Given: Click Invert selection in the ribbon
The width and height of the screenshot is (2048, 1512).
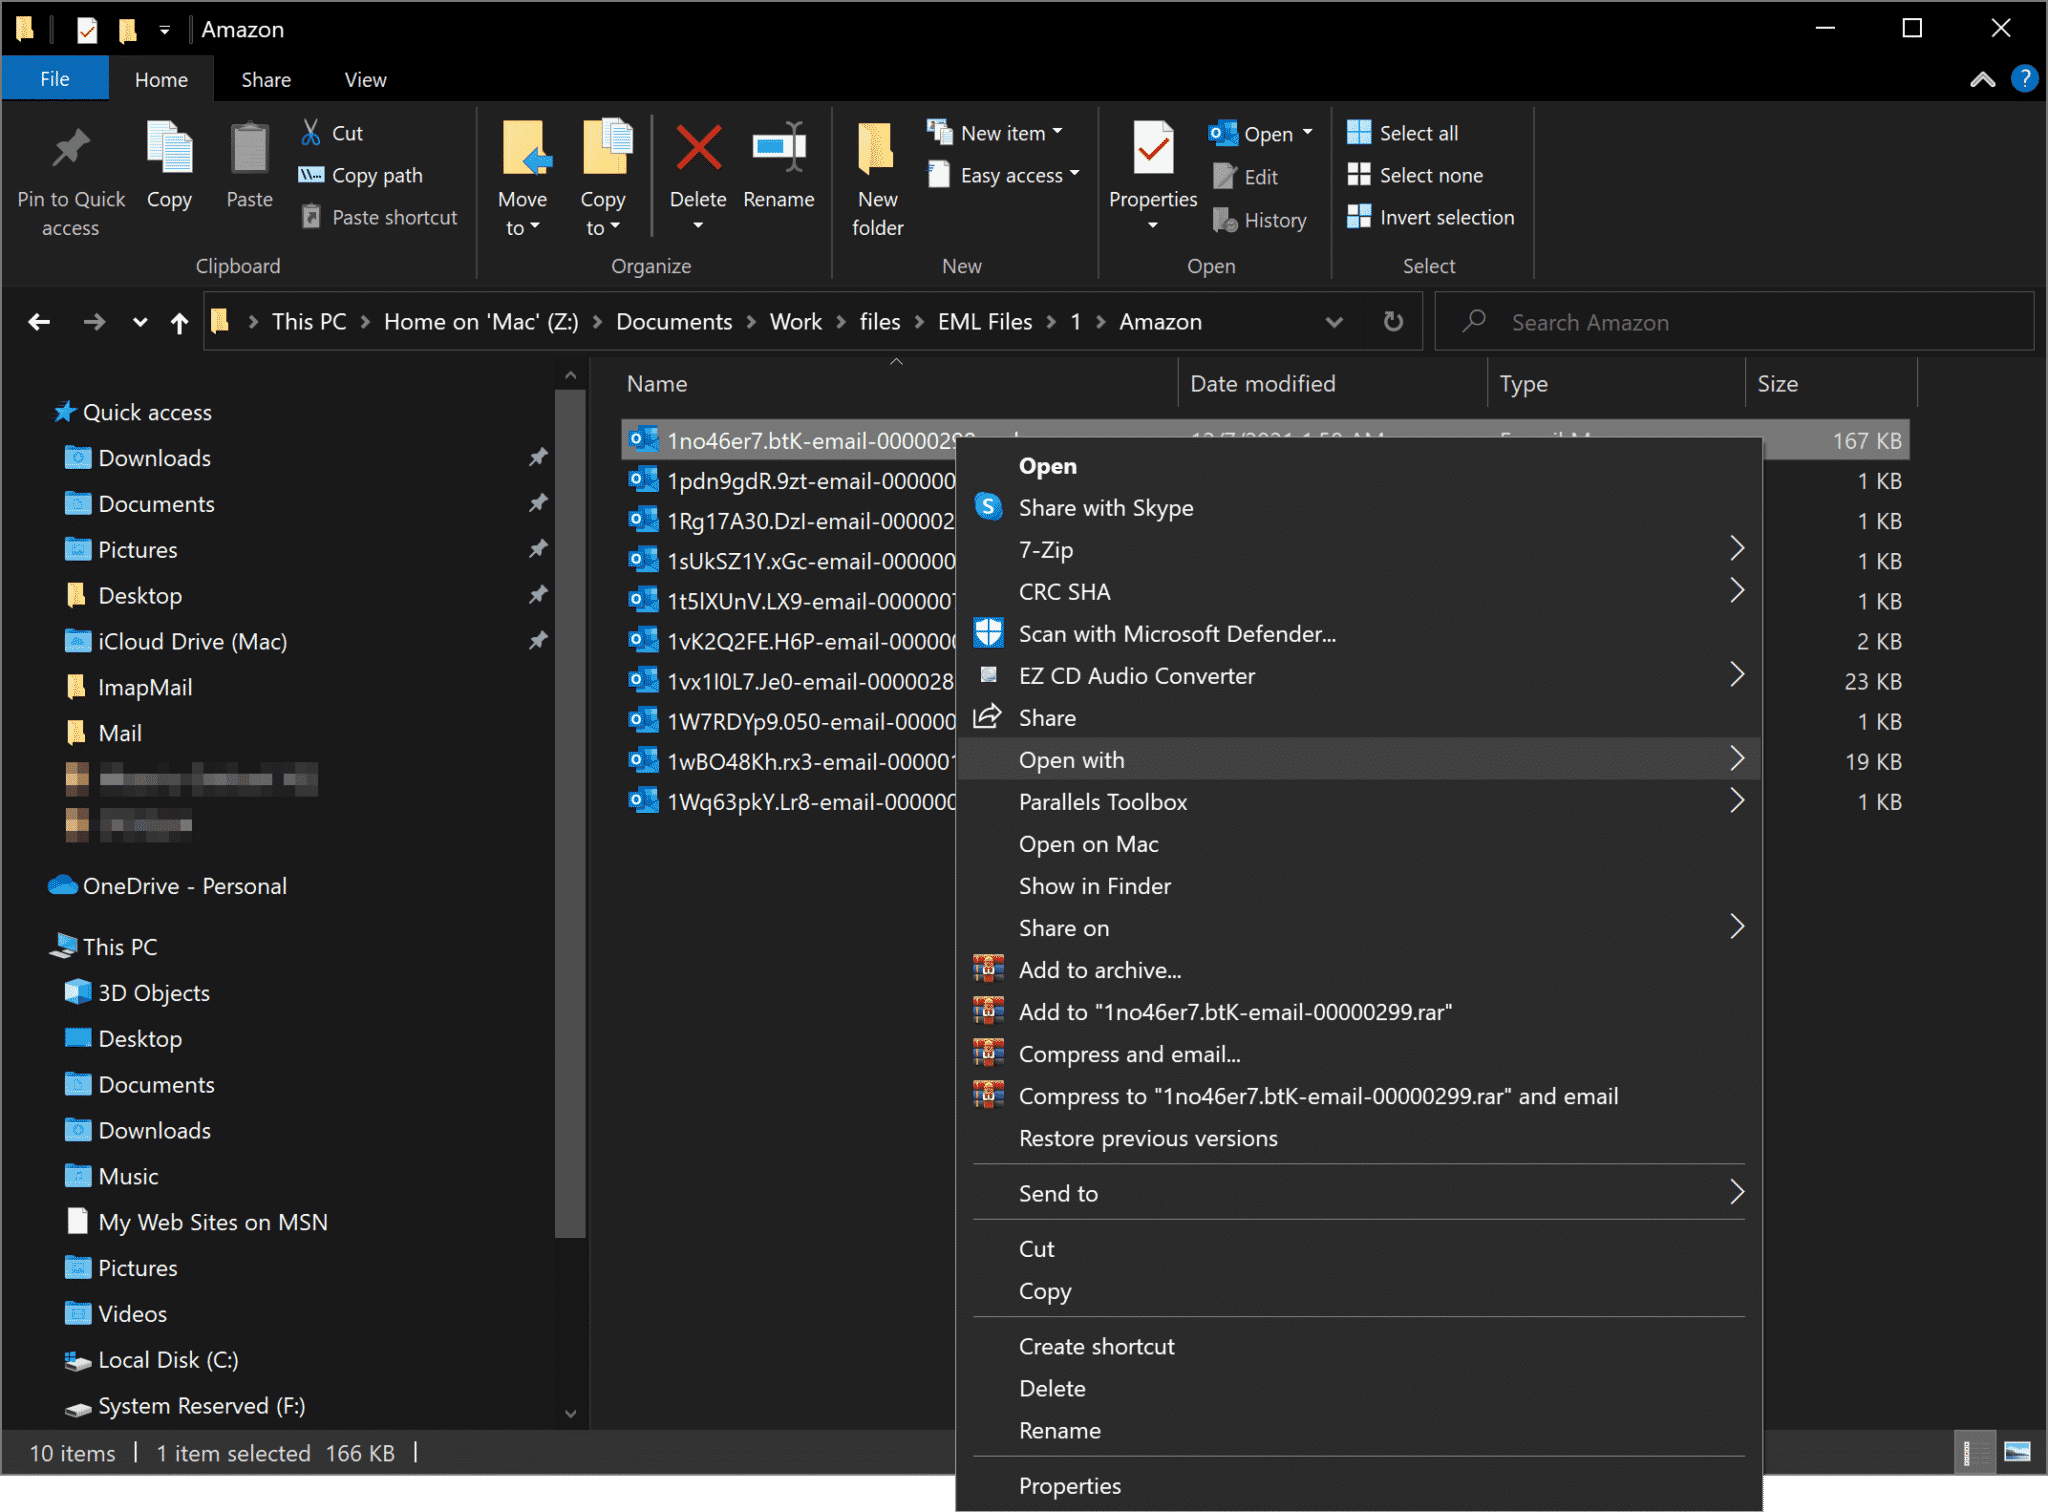Looking at the screenshot, I should pos(1430,217).
